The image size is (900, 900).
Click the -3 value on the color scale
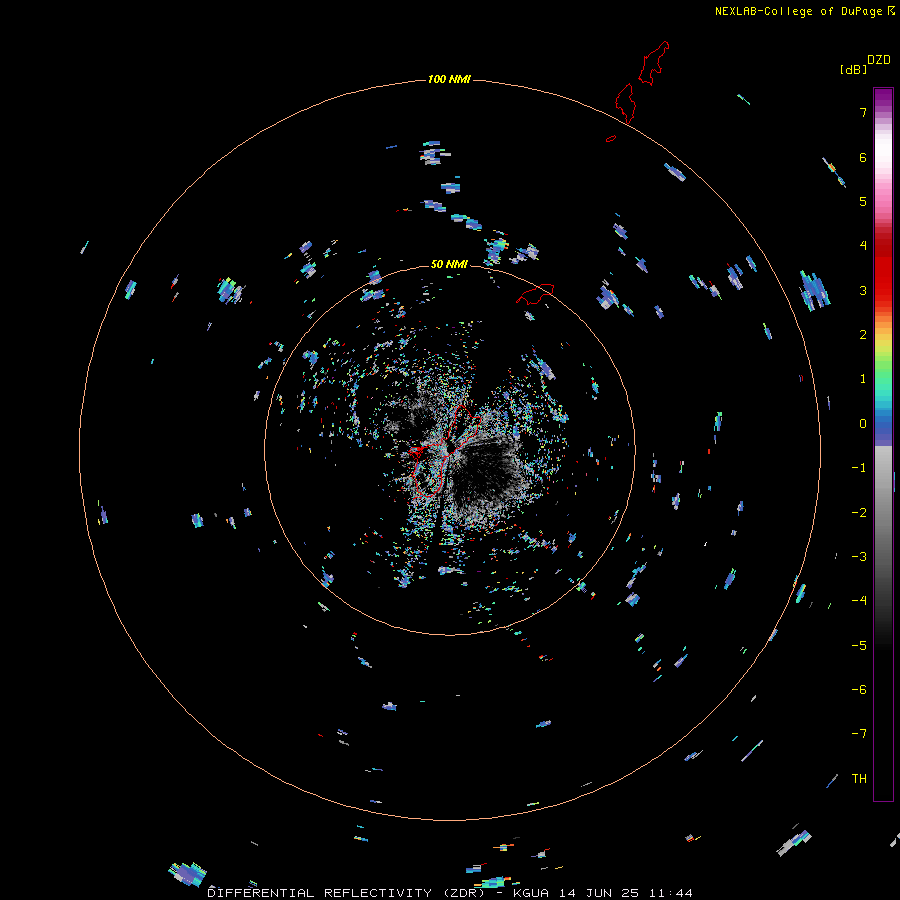pos(859,557)
